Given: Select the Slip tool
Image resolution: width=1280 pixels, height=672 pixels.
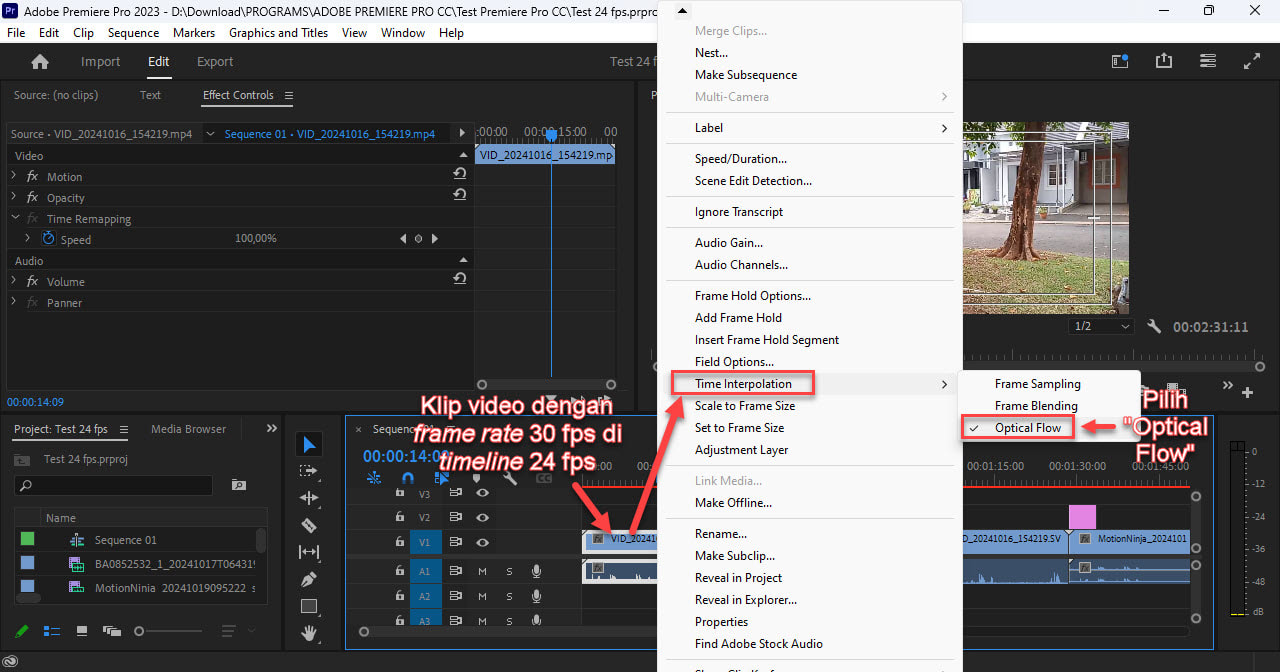Looking at the screenshot, I should point(309,552).
